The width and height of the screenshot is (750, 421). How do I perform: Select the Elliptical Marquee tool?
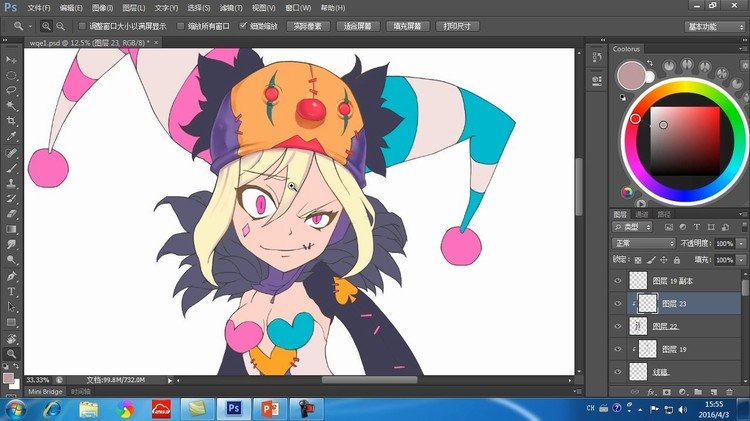(11, 75)
